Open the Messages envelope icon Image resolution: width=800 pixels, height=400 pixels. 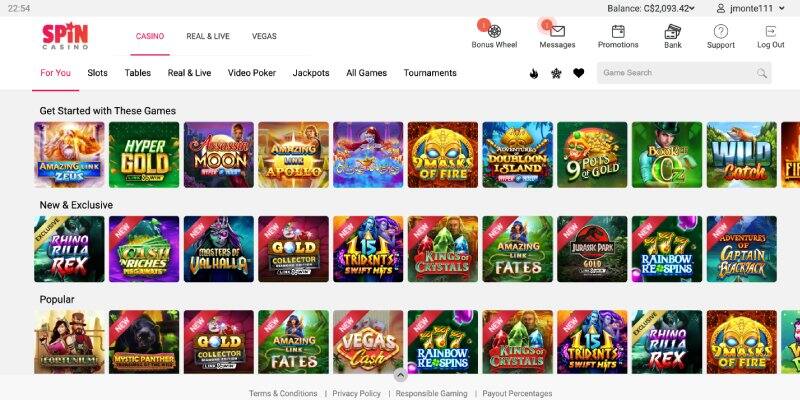557,32
